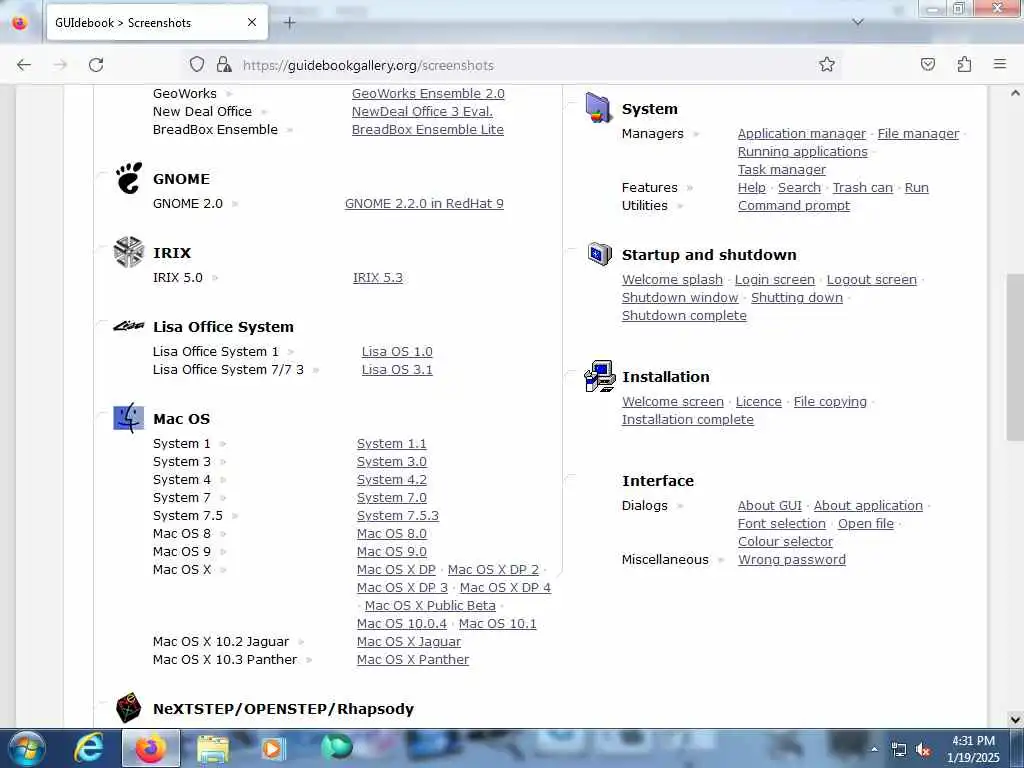Open the Licence link under Installation
Screen dimensions: 1024x768
[758, 402]
